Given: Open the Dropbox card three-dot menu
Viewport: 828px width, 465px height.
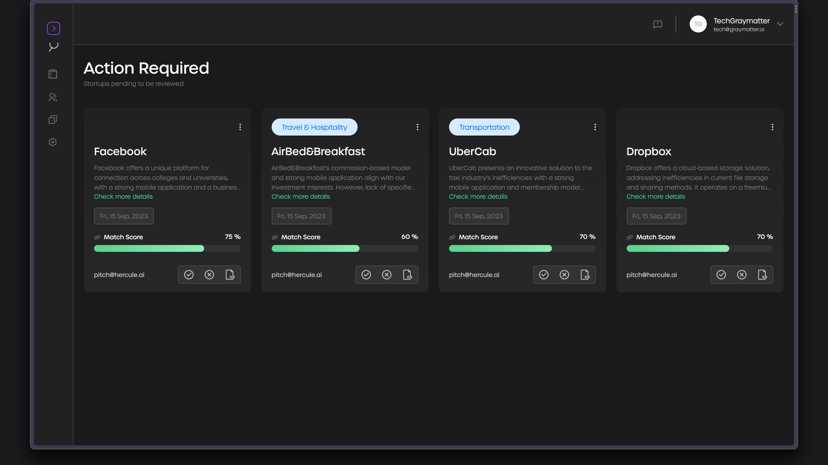Looking at the screenshot, I should [772, 127].
